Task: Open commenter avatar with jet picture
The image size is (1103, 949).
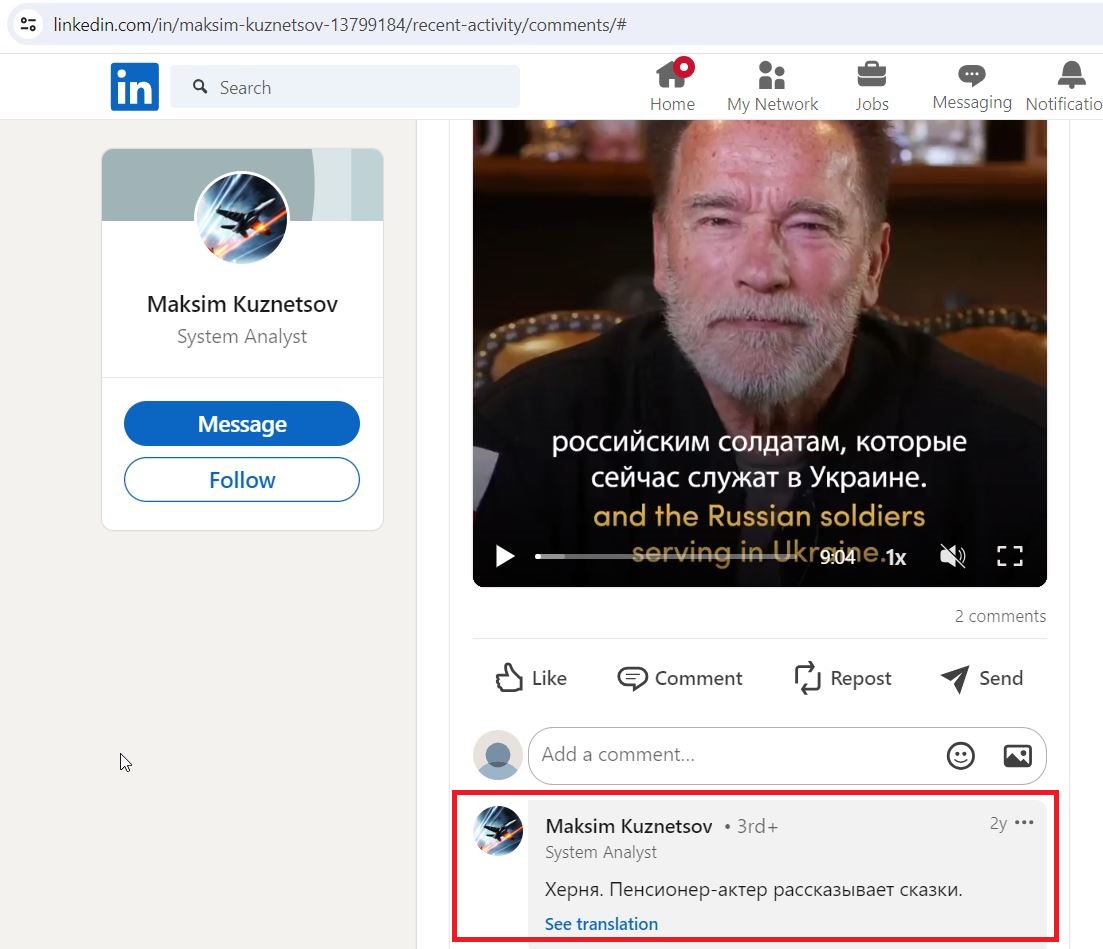Action: coord(498,830)
